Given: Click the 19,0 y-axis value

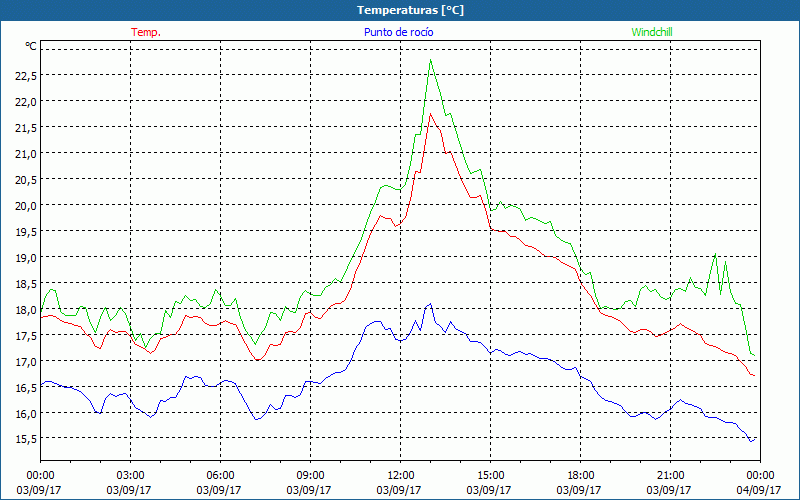Looking at the screenshot, I should tap(26, 257).
